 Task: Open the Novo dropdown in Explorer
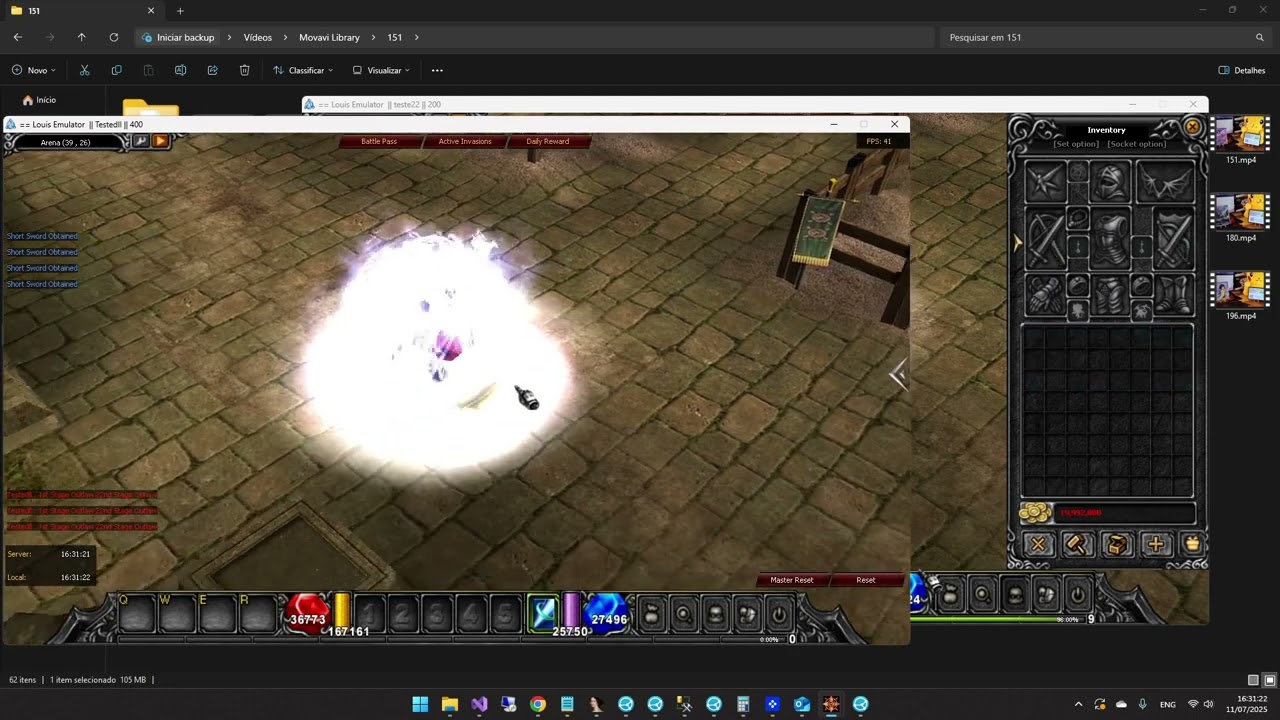click(x=34, y=70)
